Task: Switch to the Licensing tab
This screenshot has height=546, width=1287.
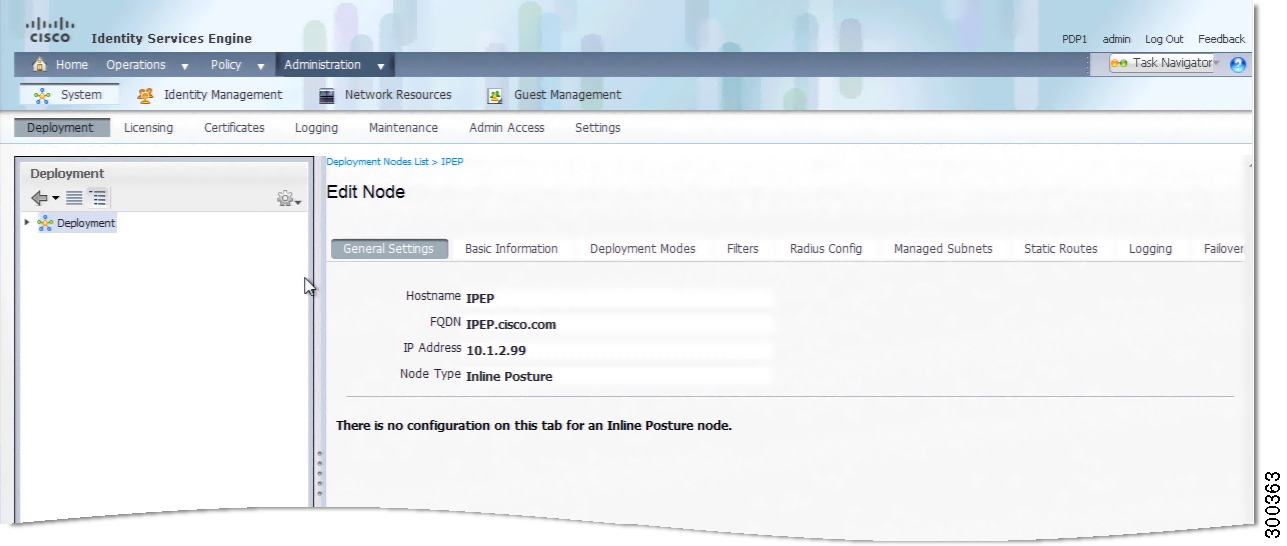Action: [148, 128]
